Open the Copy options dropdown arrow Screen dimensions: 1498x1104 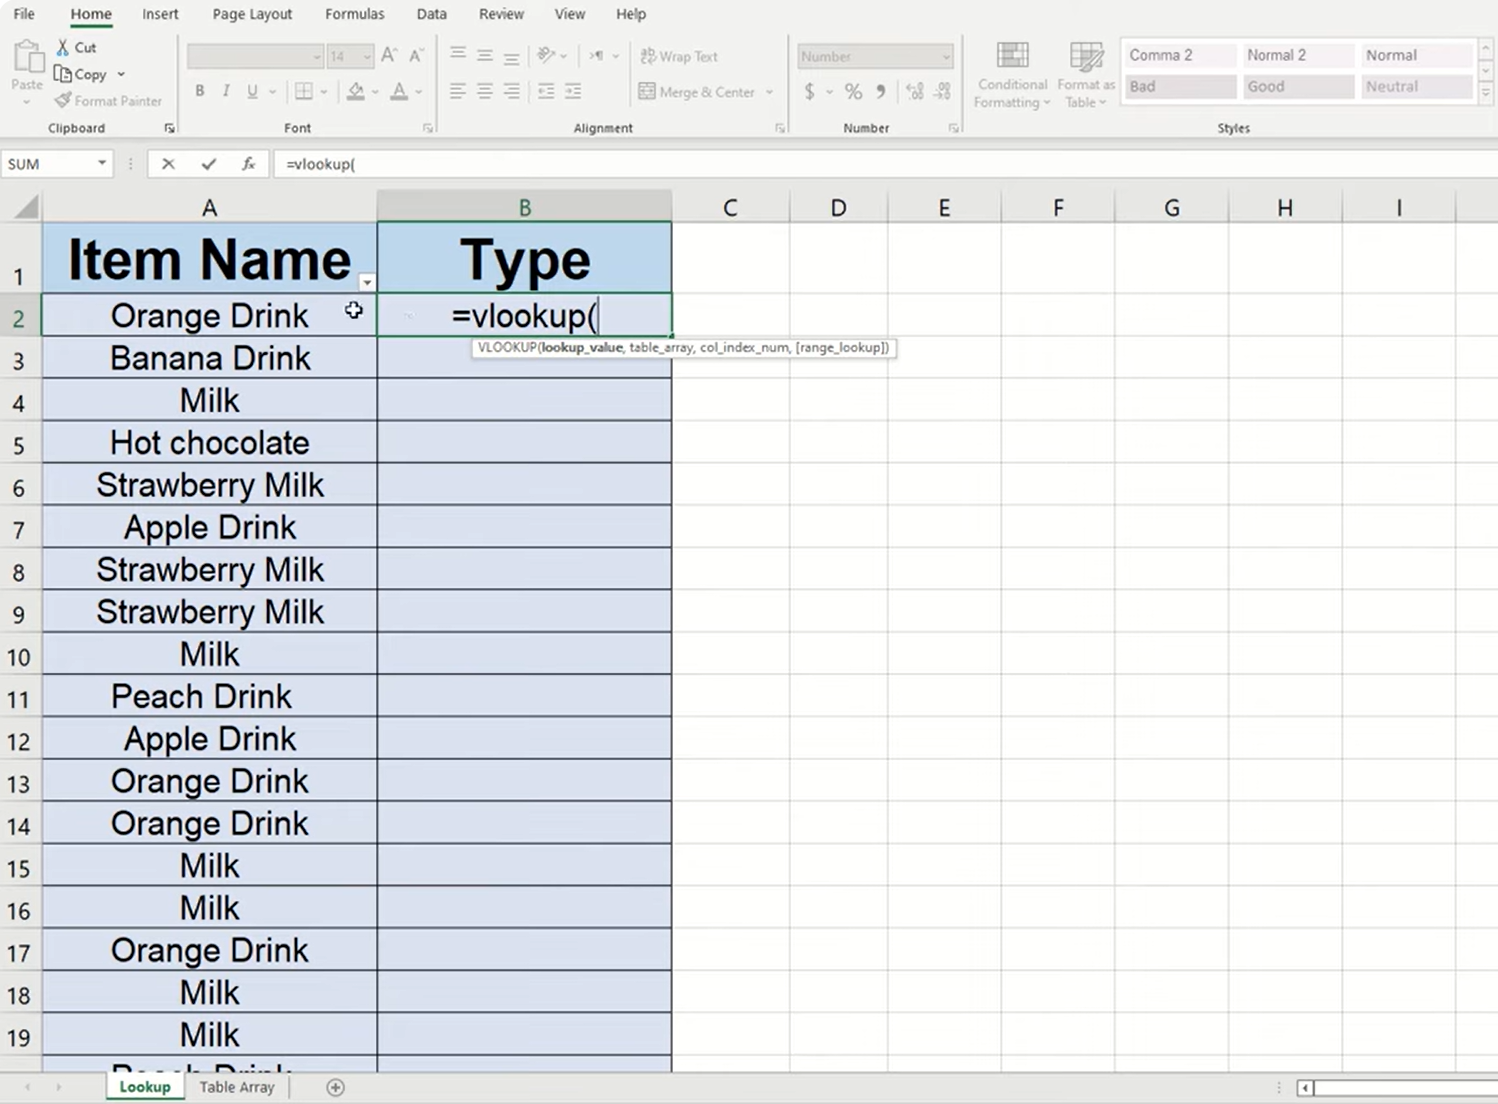(121, 74)
